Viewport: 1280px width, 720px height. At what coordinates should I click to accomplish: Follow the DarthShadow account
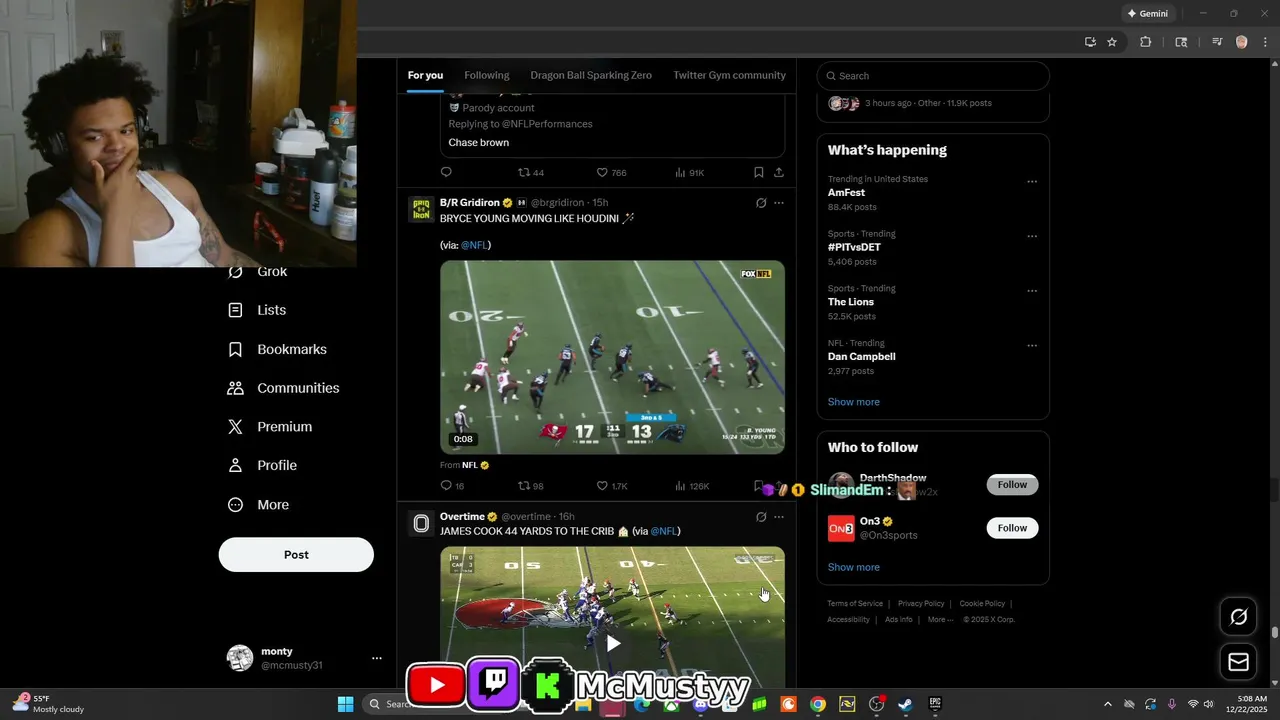coord(1012,485)
